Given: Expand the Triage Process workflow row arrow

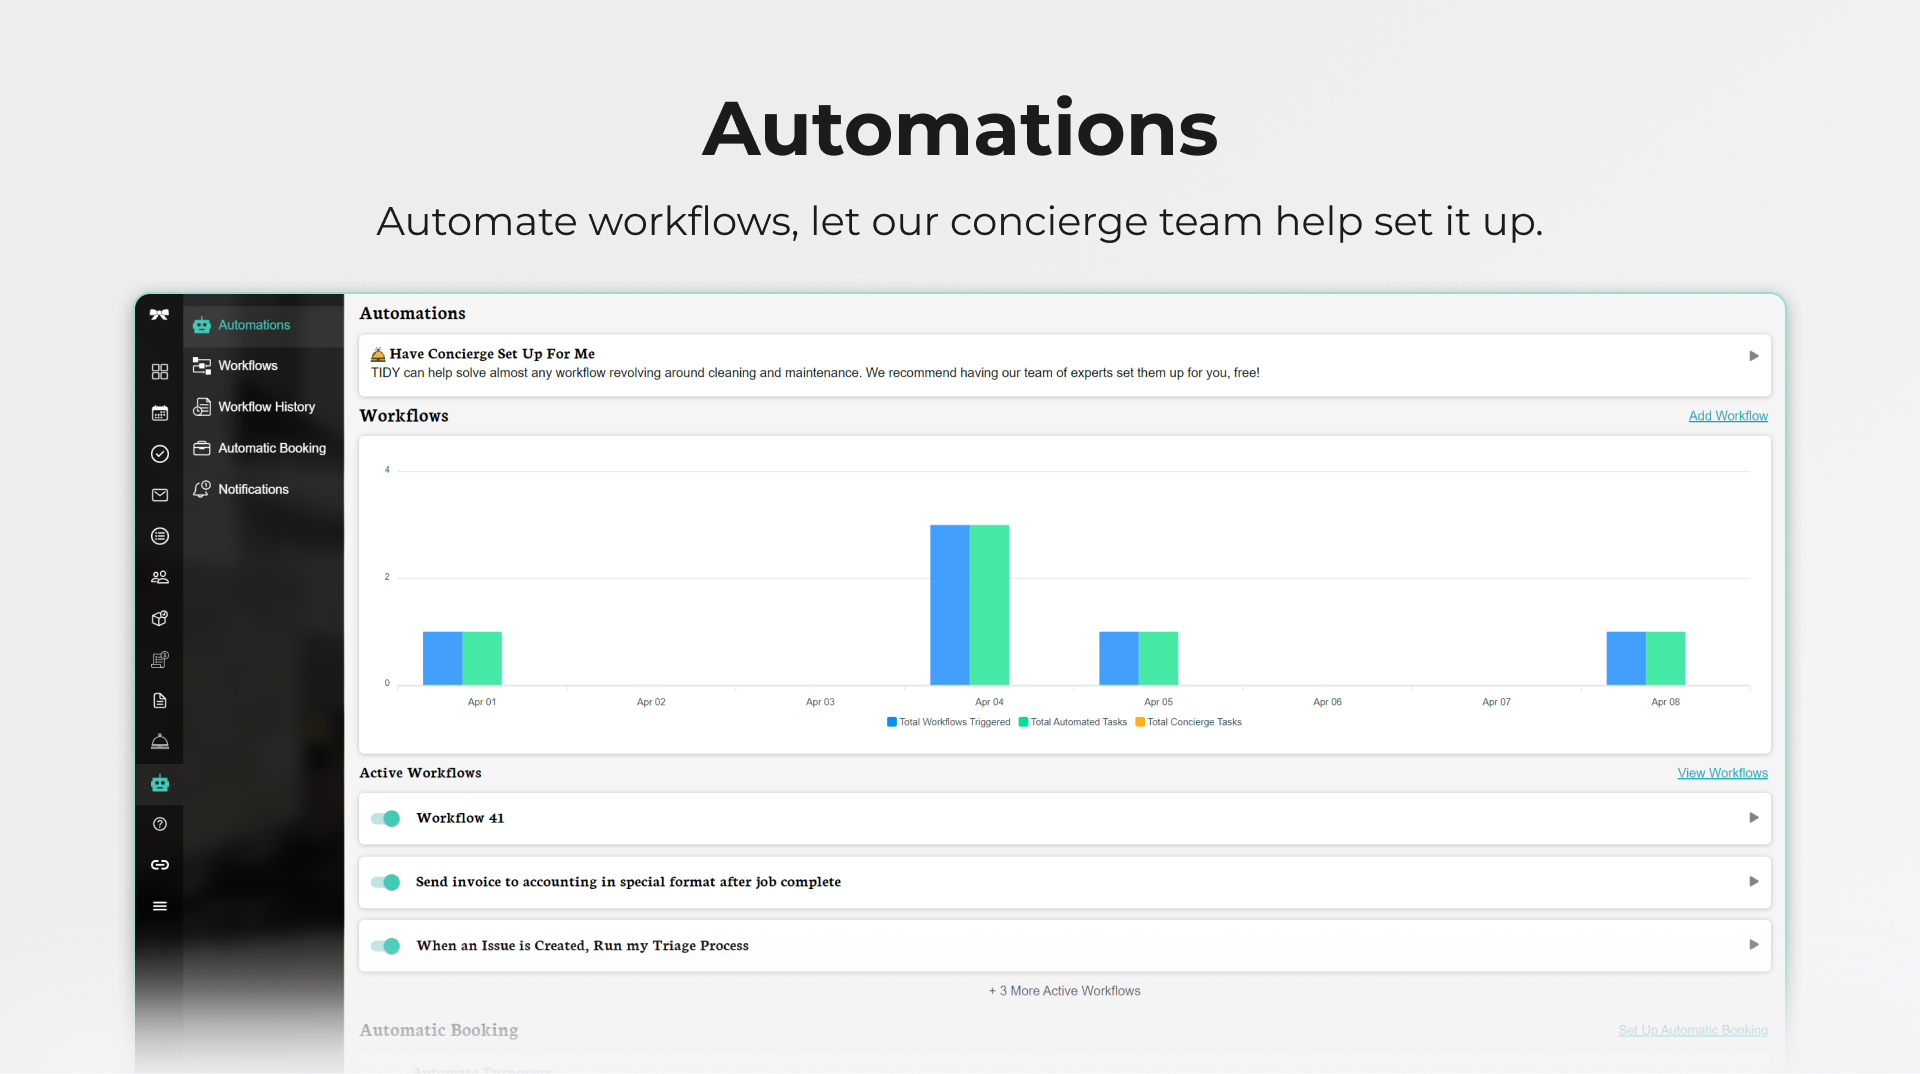Looking at the screenshot, I should point(1753,945).
